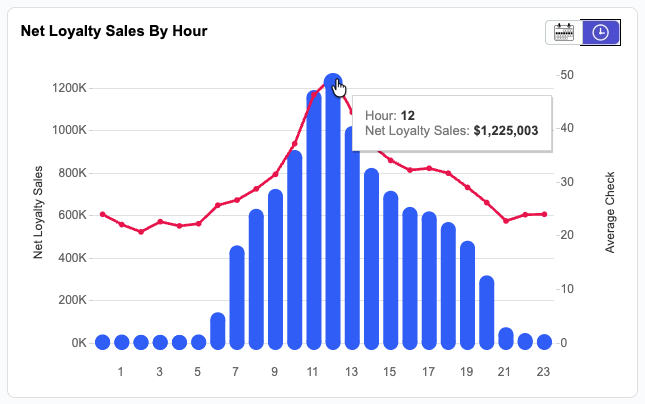
Task: Switch to the calendar day view toggle
Action: click(x=564, y=33)
